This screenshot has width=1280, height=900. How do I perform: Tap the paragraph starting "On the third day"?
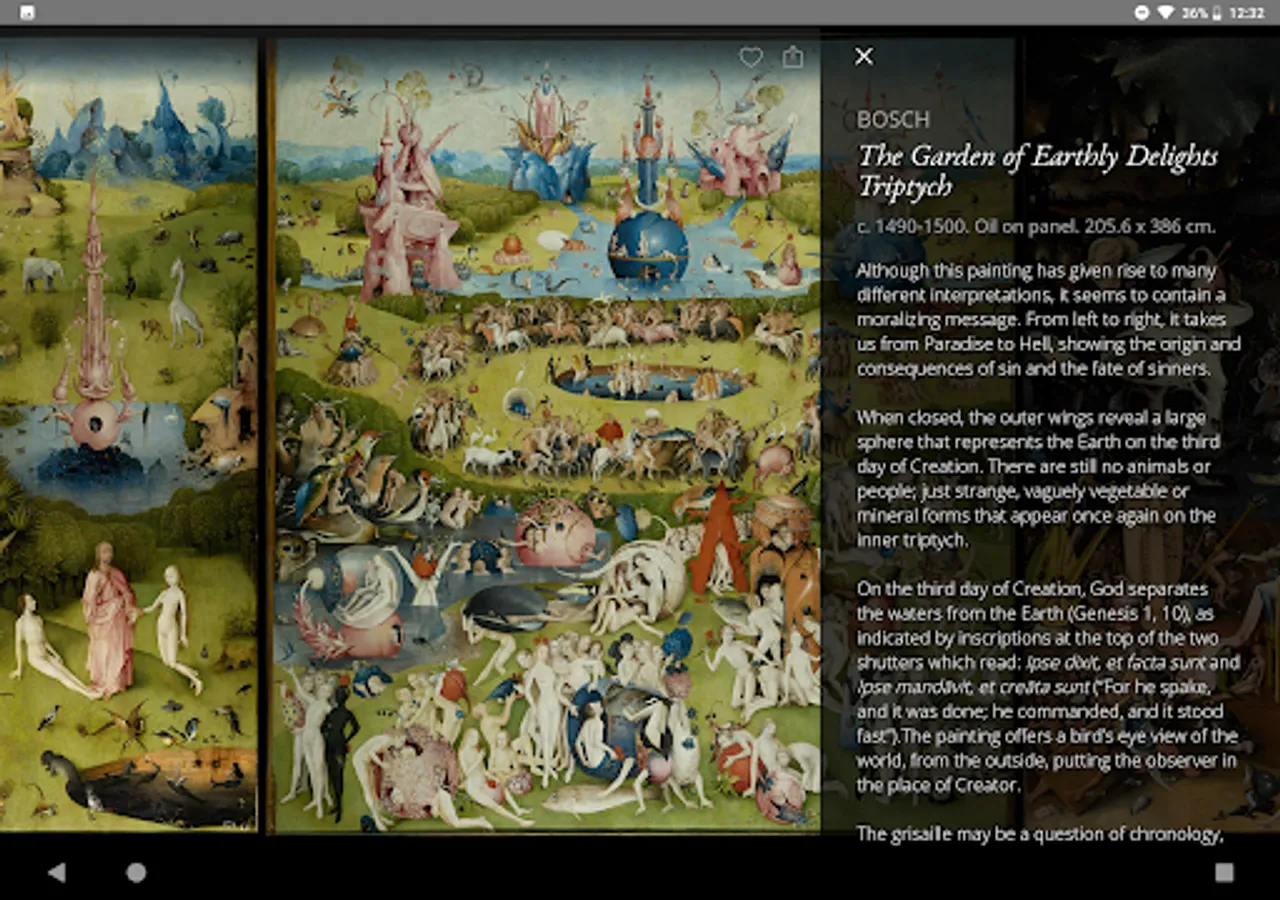pos(1048,687)
